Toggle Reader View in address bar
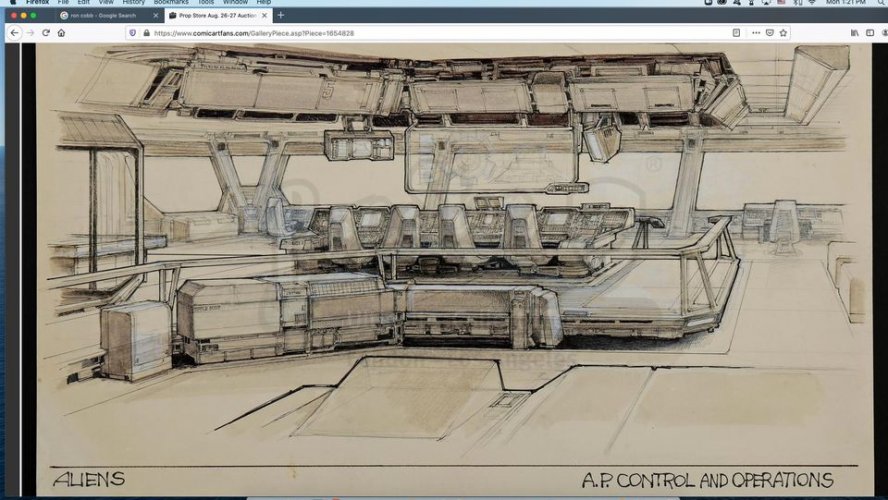 pyautogui.click(x=736, y=33)
